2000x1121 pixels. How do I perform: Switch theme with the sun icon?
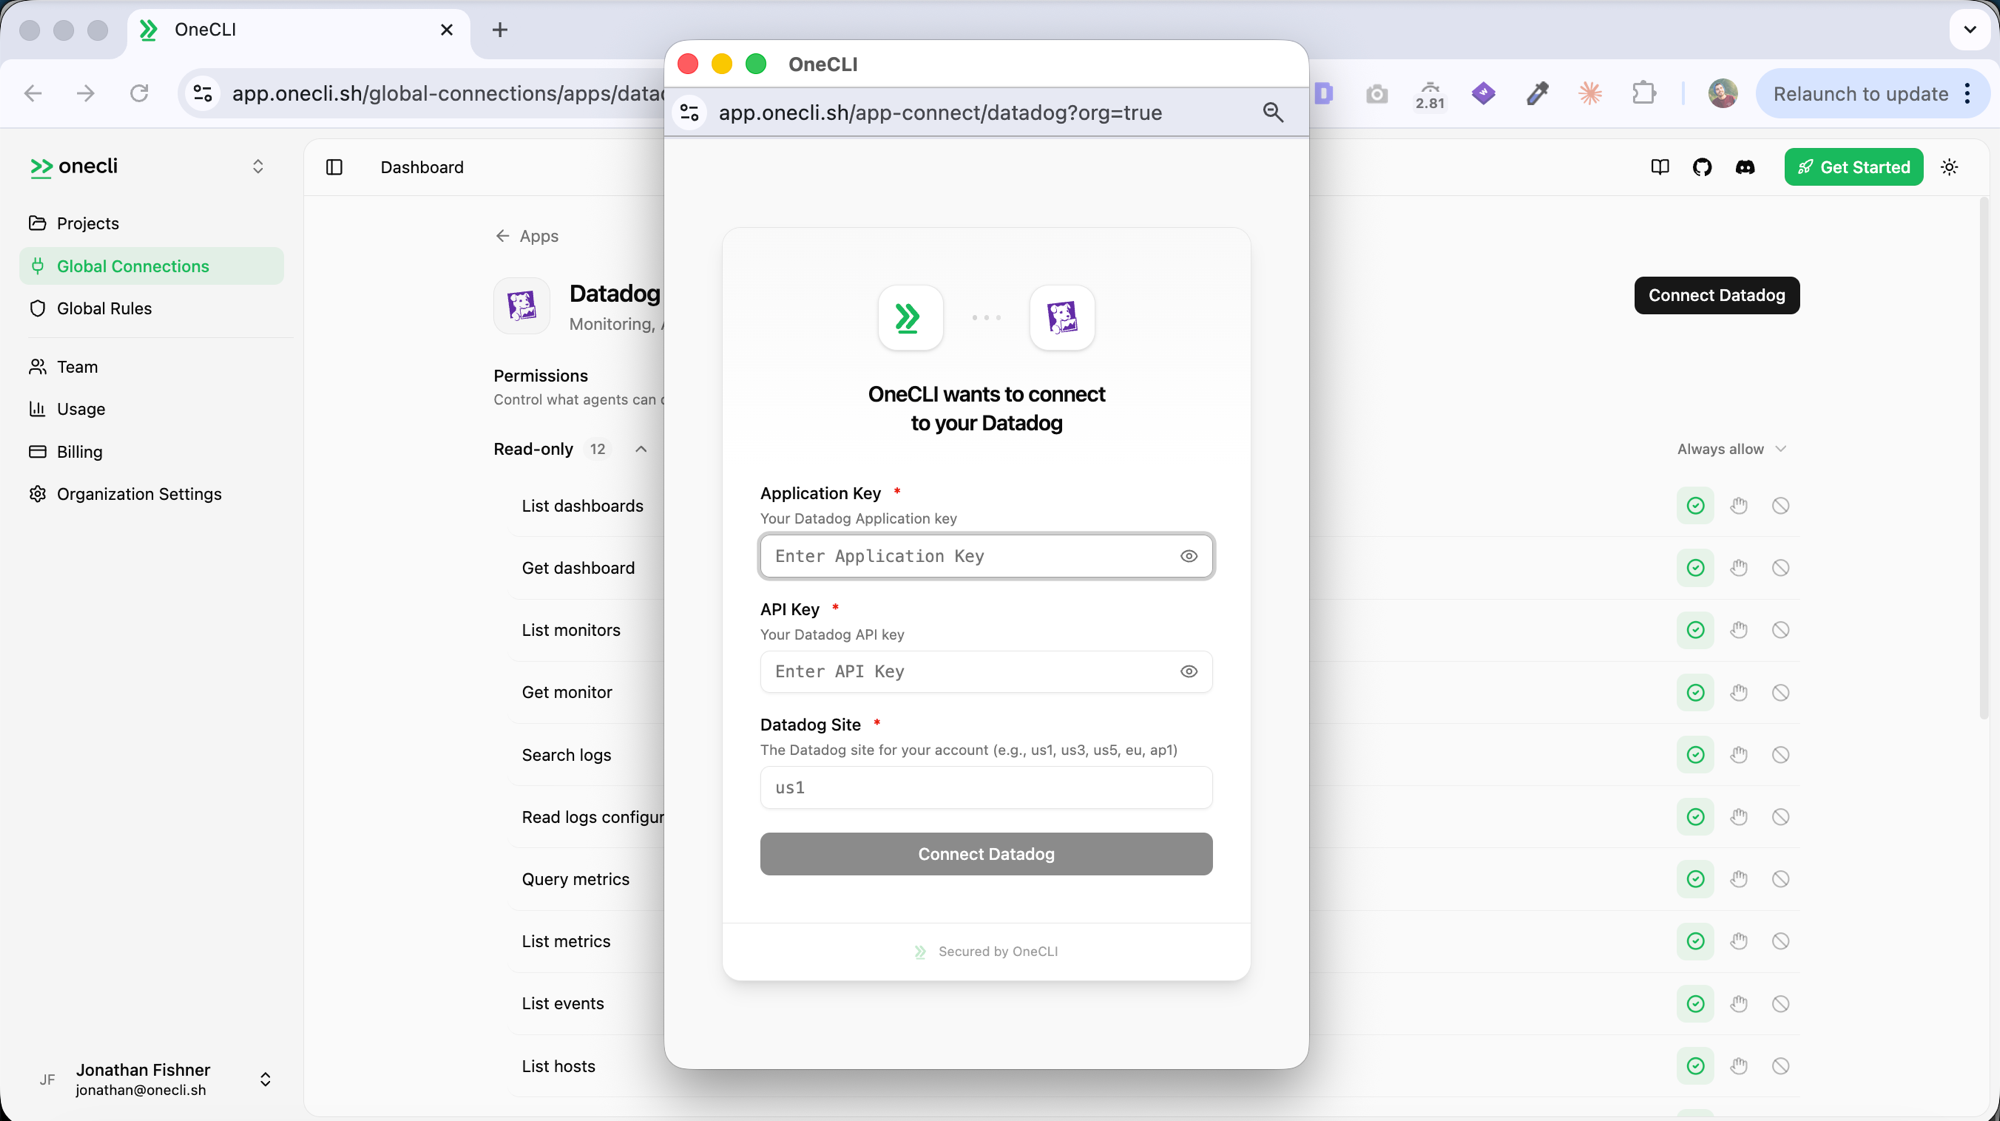point(1950,167)
